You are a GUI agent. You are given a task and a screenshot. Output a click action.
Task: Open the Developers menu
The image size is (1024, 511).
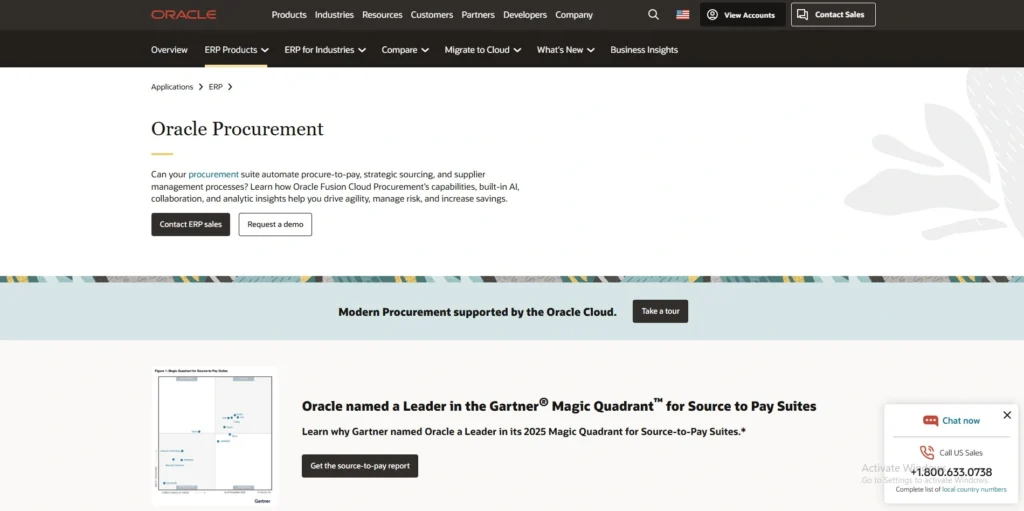[525, 14]
